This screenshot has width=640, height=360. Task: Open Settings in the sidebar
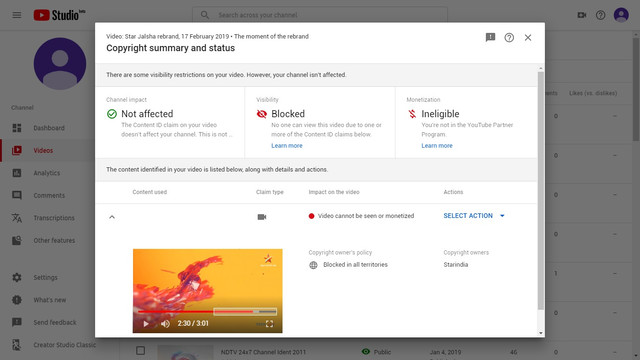[x=48, y=278]
